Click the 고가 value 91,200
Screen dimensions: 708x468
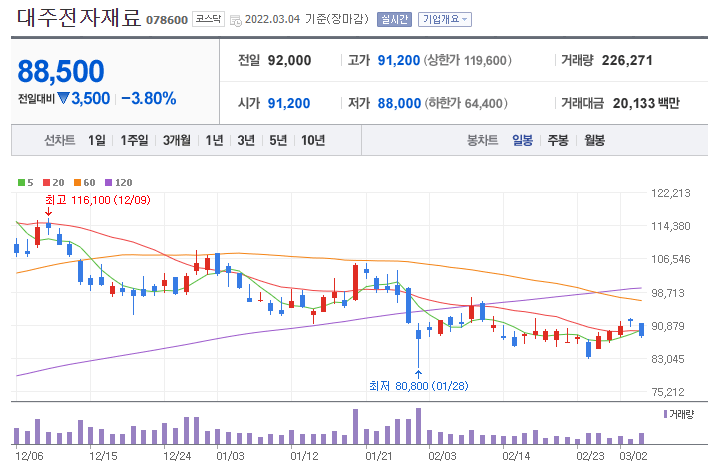[x=399, y=61]
